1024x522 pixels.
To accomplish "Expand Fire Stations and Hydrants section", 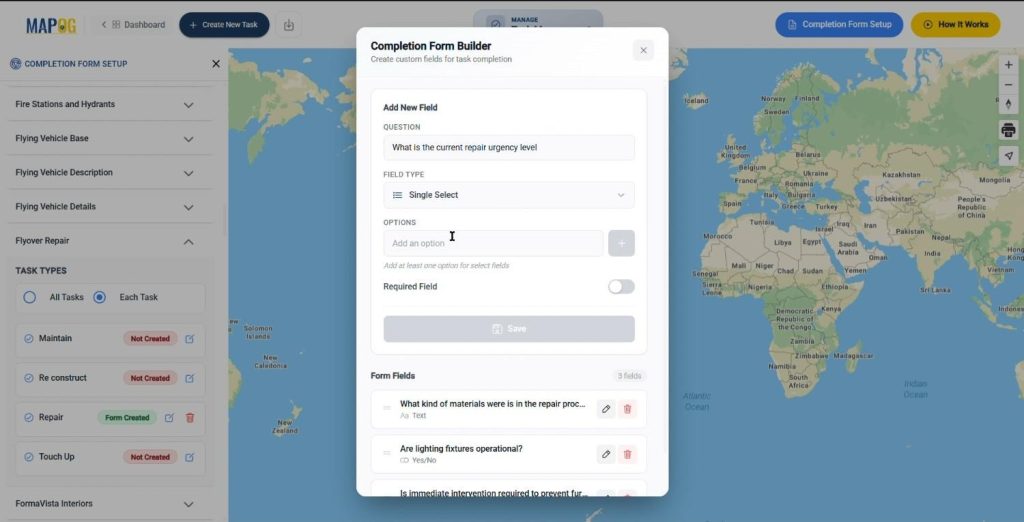I will 188,105.
